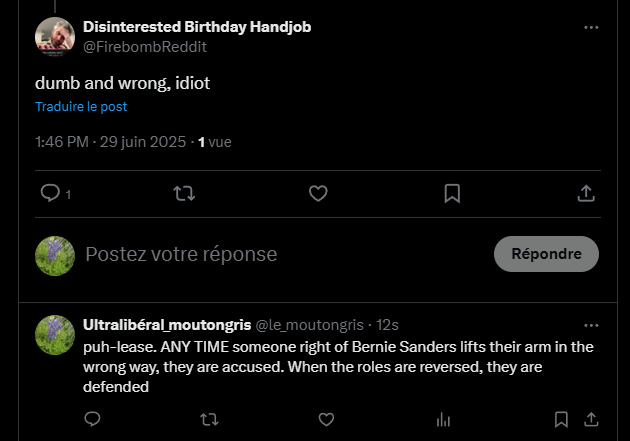Share the Ultralibéral_moutongris reply

pyautogui.click(x=591, y=419)
